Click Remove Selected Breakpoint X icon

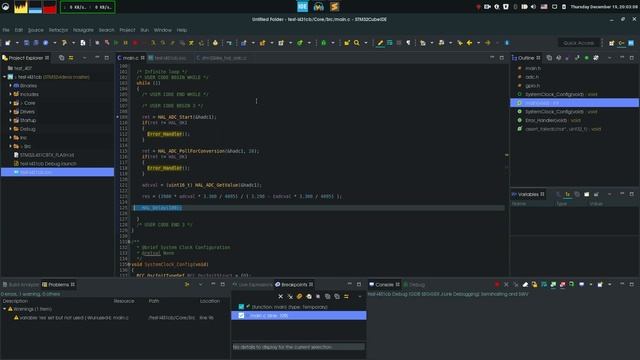click(x=280, y=296)
